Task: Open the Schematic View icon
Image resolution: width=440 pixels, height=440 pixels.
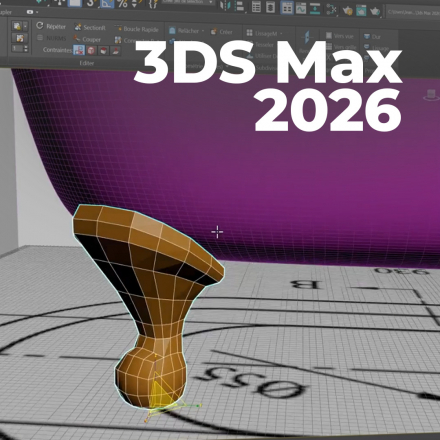Action: (x=315, y=9)
